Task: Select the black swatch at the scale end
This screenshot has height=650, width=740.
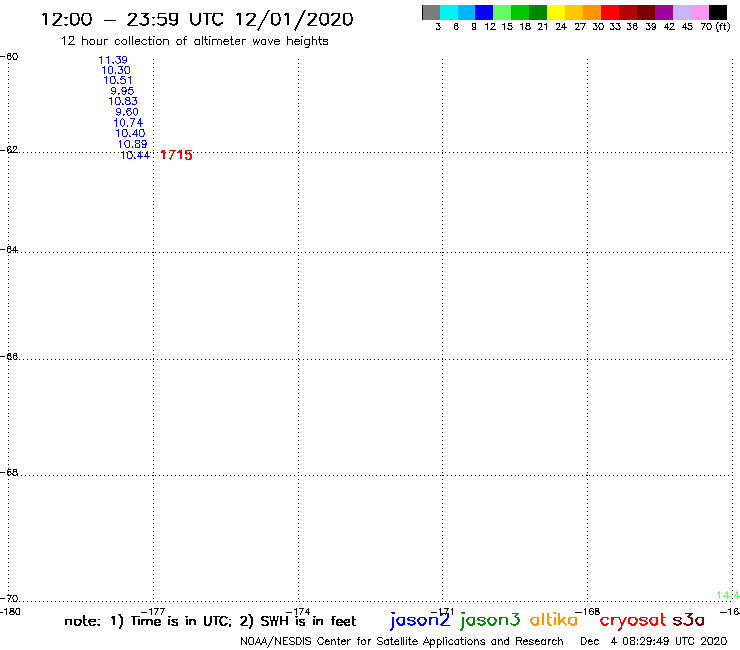Action: [x=718, y=12]
